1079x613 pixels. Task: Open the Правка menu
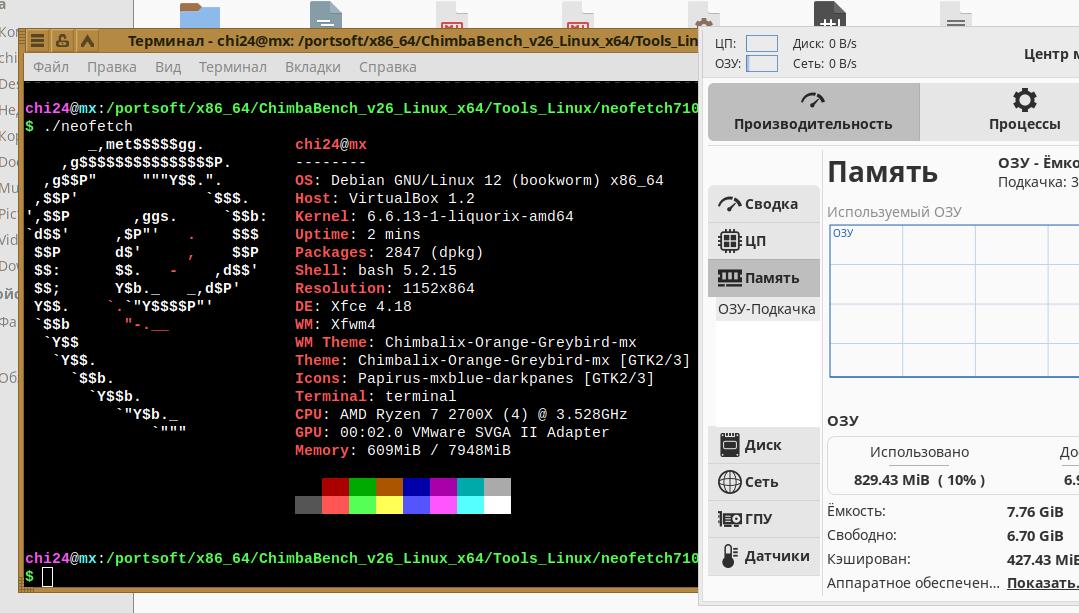tap(111, 67)
